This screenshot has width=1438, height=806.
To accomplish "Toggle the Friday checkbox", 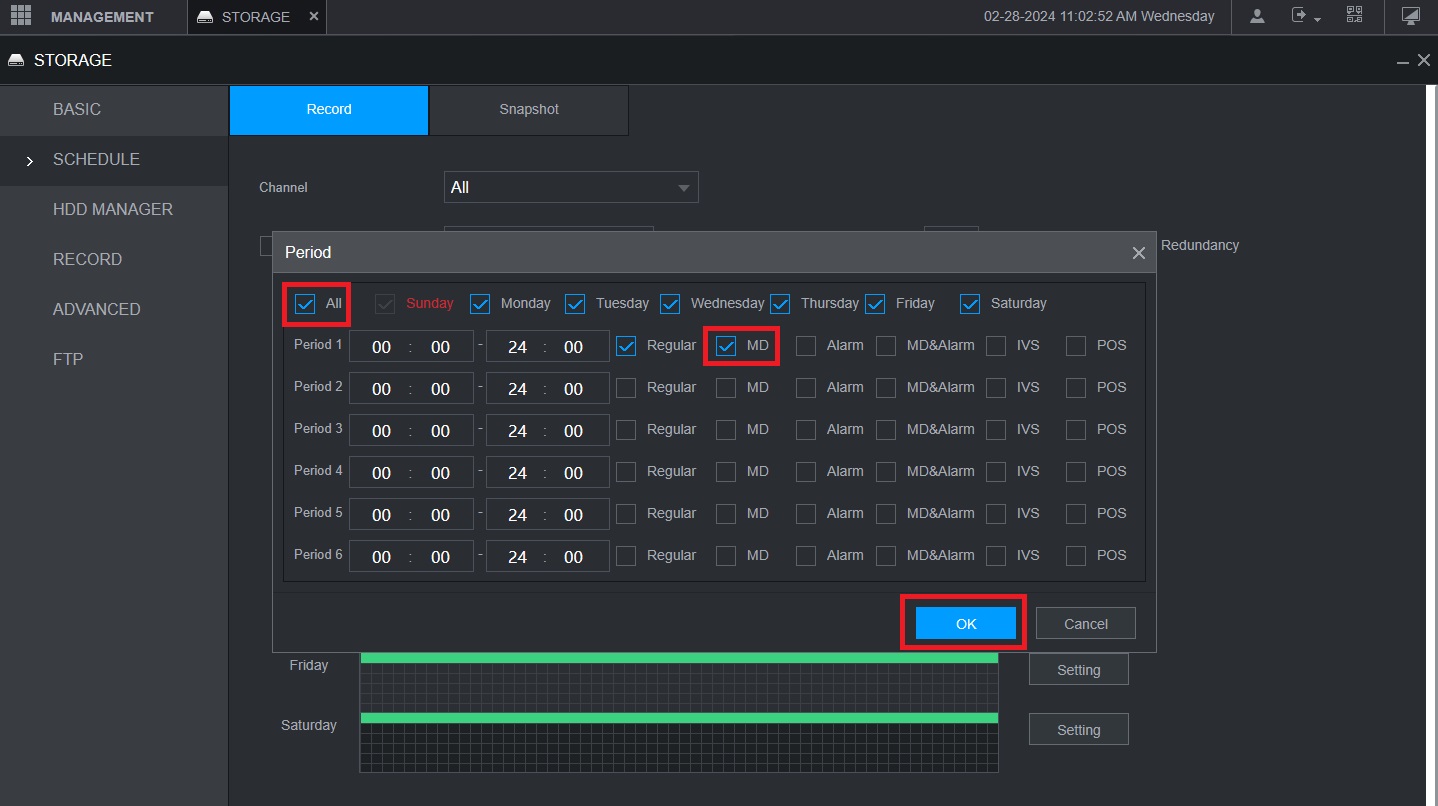I will 875,303.
